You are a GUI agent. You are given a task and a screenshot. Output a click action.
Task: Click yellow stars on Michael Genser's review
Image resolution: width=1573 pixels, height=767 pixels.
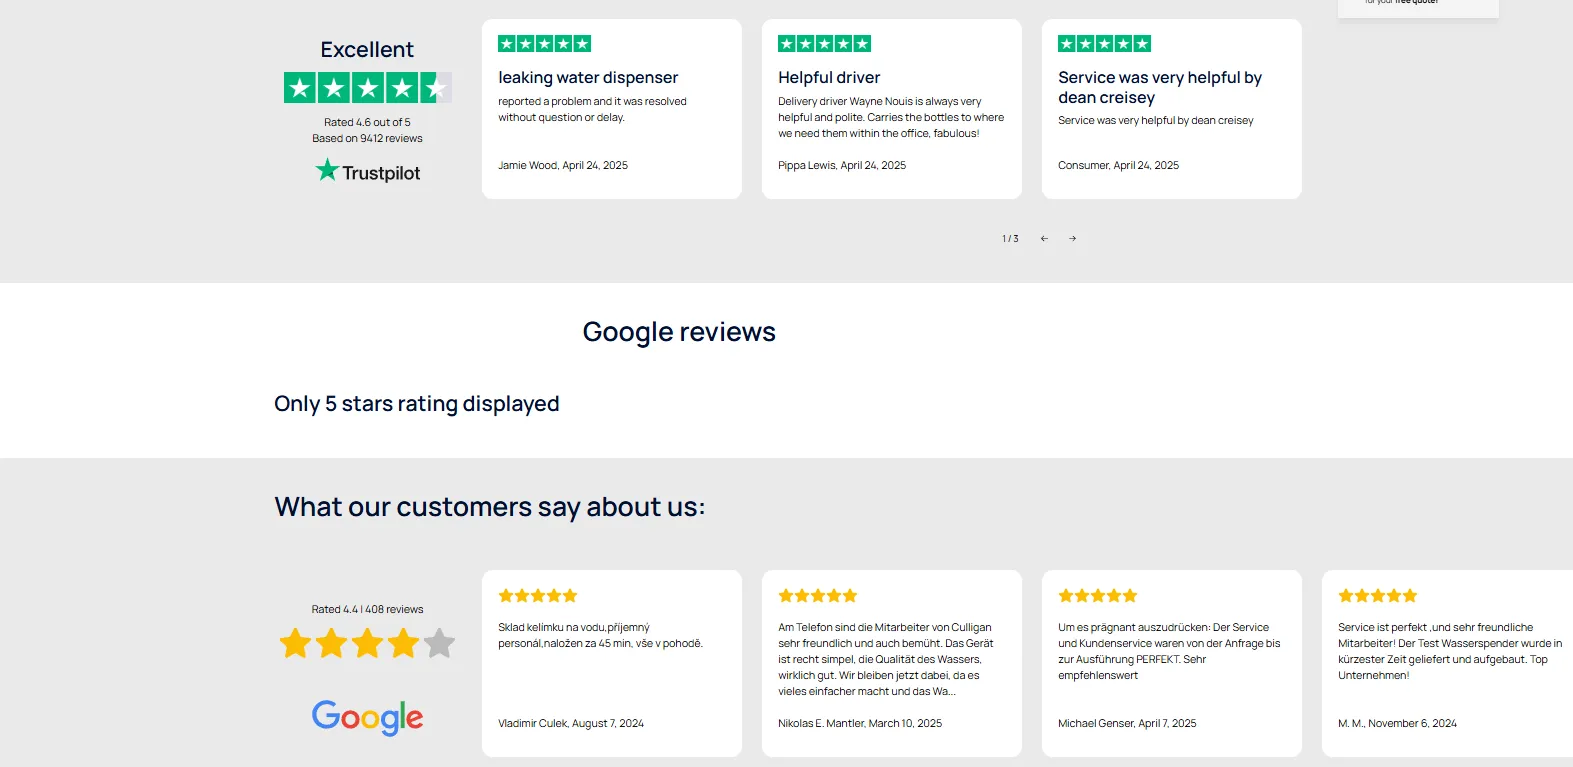click(1098, 596)
